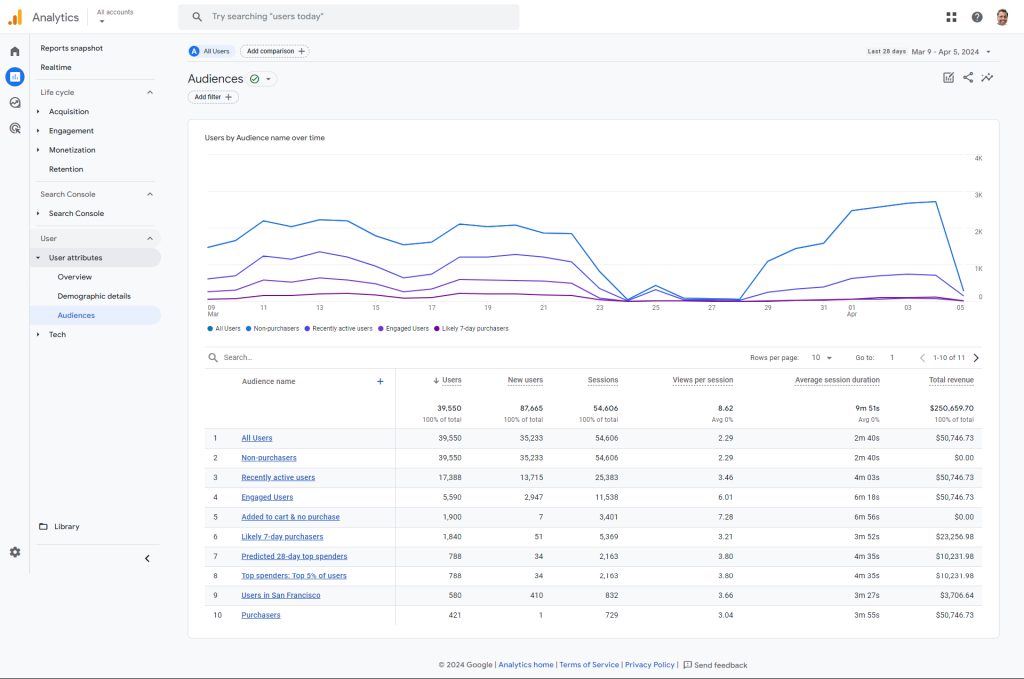Open the Rows per page dropdown
The image size is (1024, 679).
(x=822, y=358)
